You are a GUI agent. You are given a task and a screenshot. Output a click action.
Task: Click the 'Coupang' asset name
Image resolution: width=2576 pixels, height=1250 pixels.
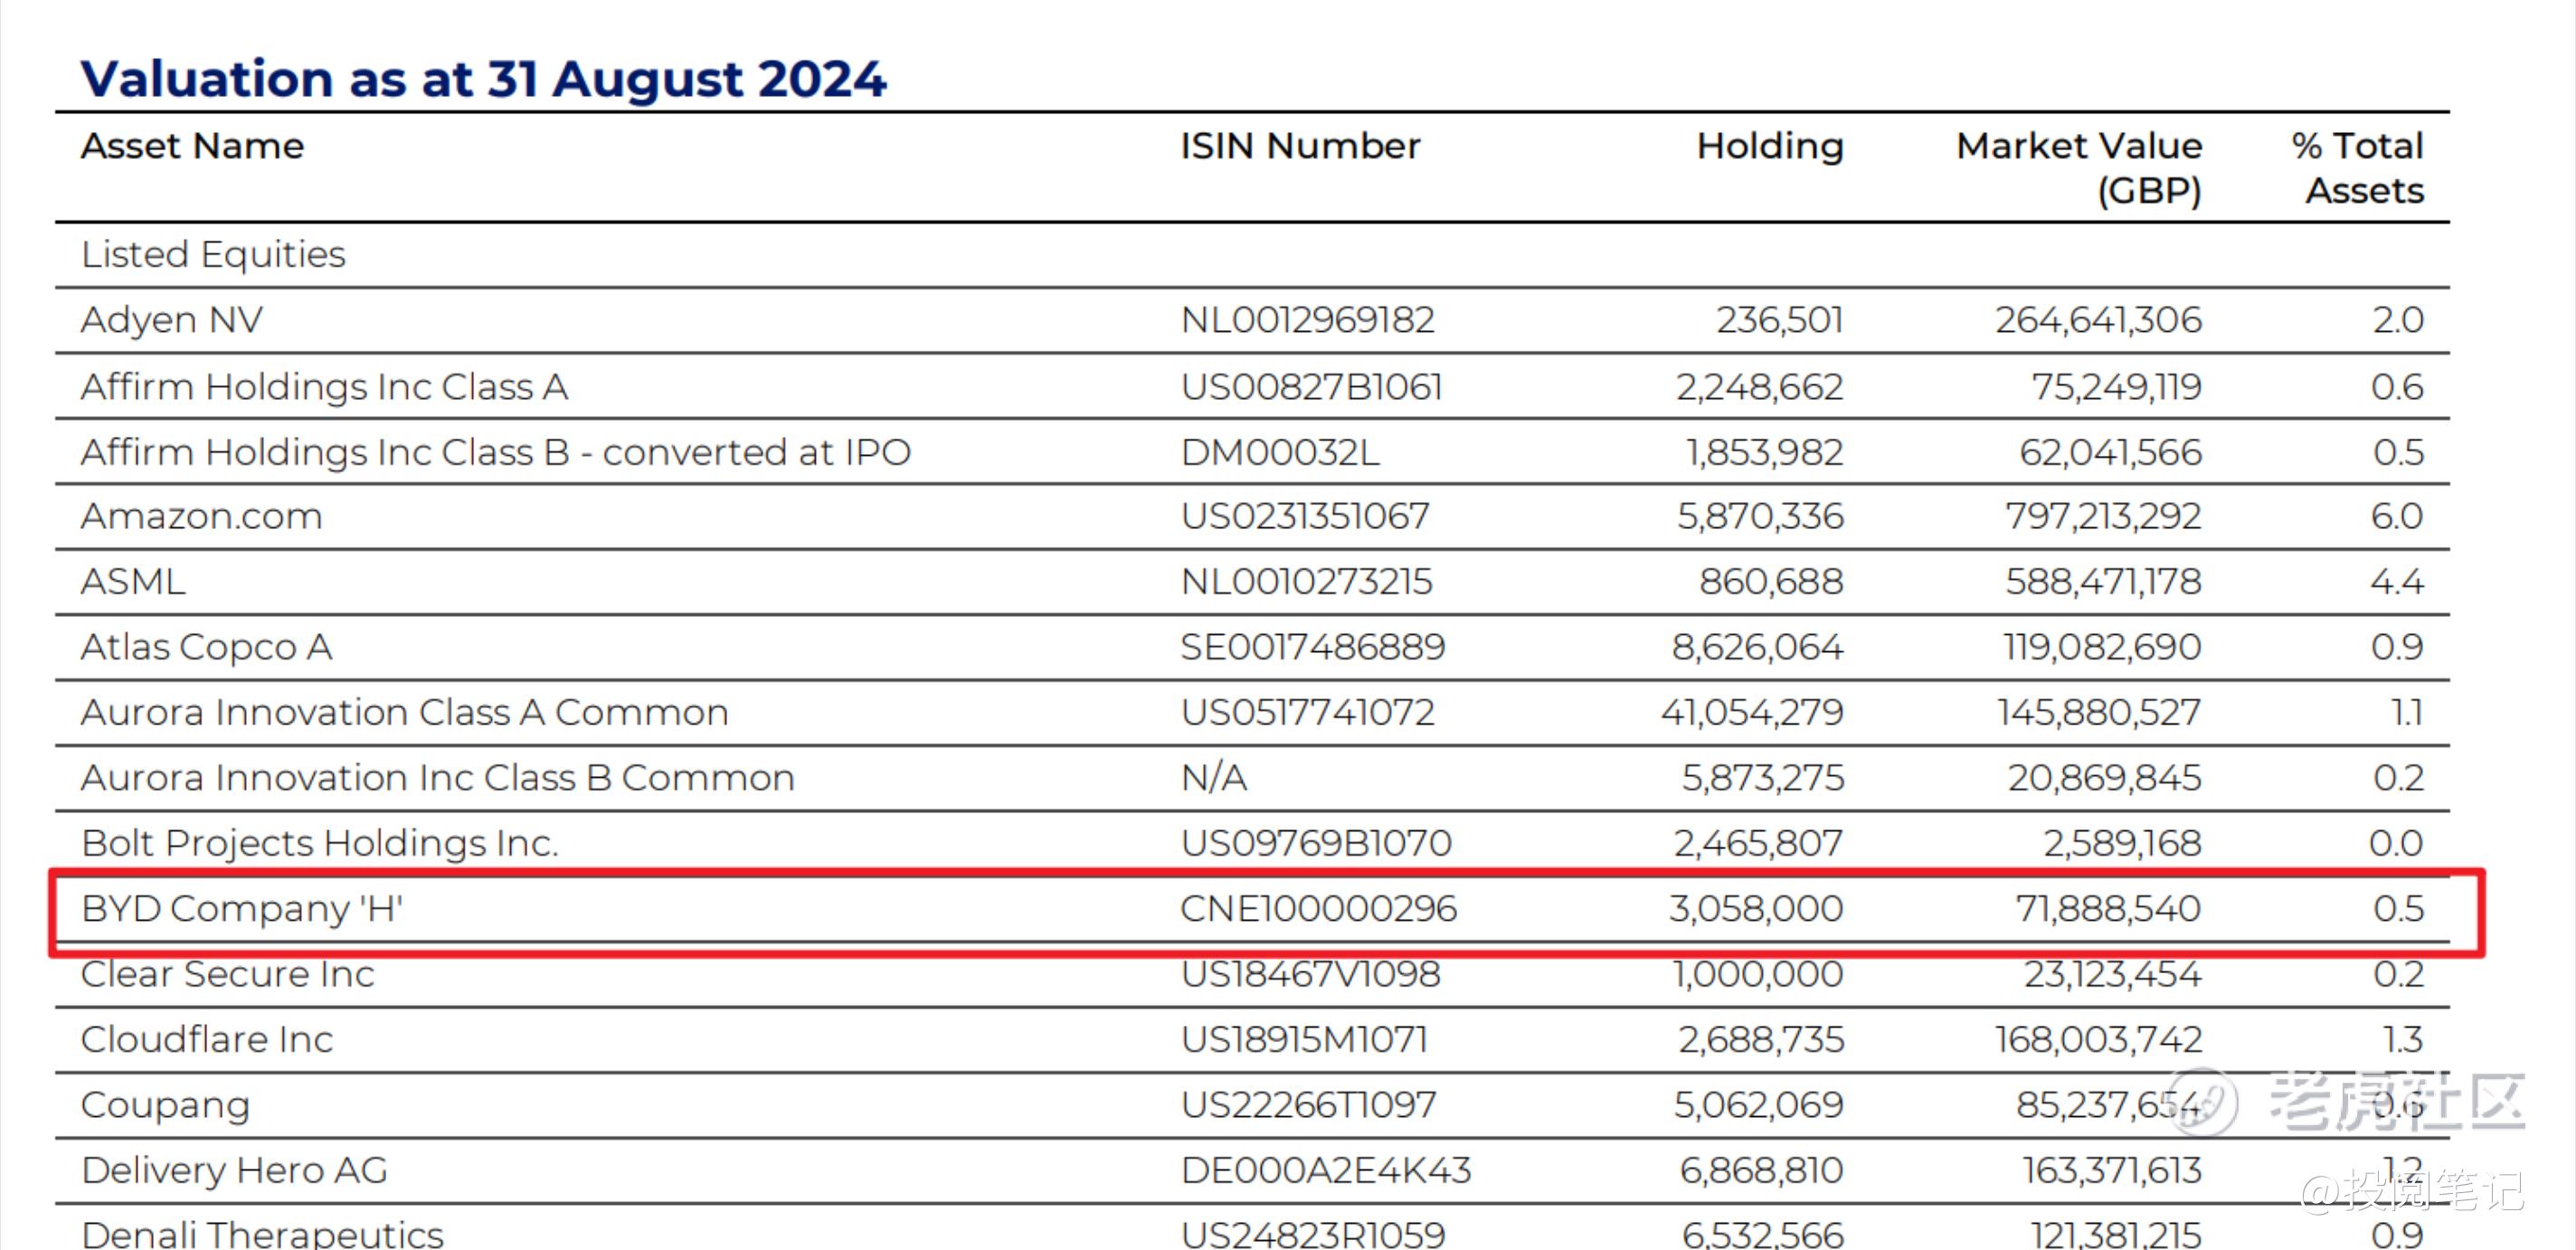[x=165, y=1106]
